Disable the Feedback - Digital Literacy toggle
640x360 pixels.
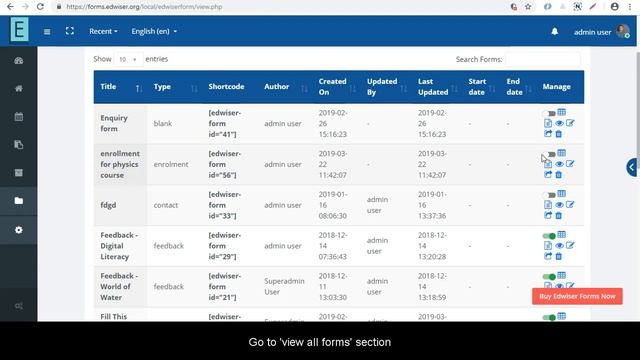pyautogui.click(x=549, y=236)
